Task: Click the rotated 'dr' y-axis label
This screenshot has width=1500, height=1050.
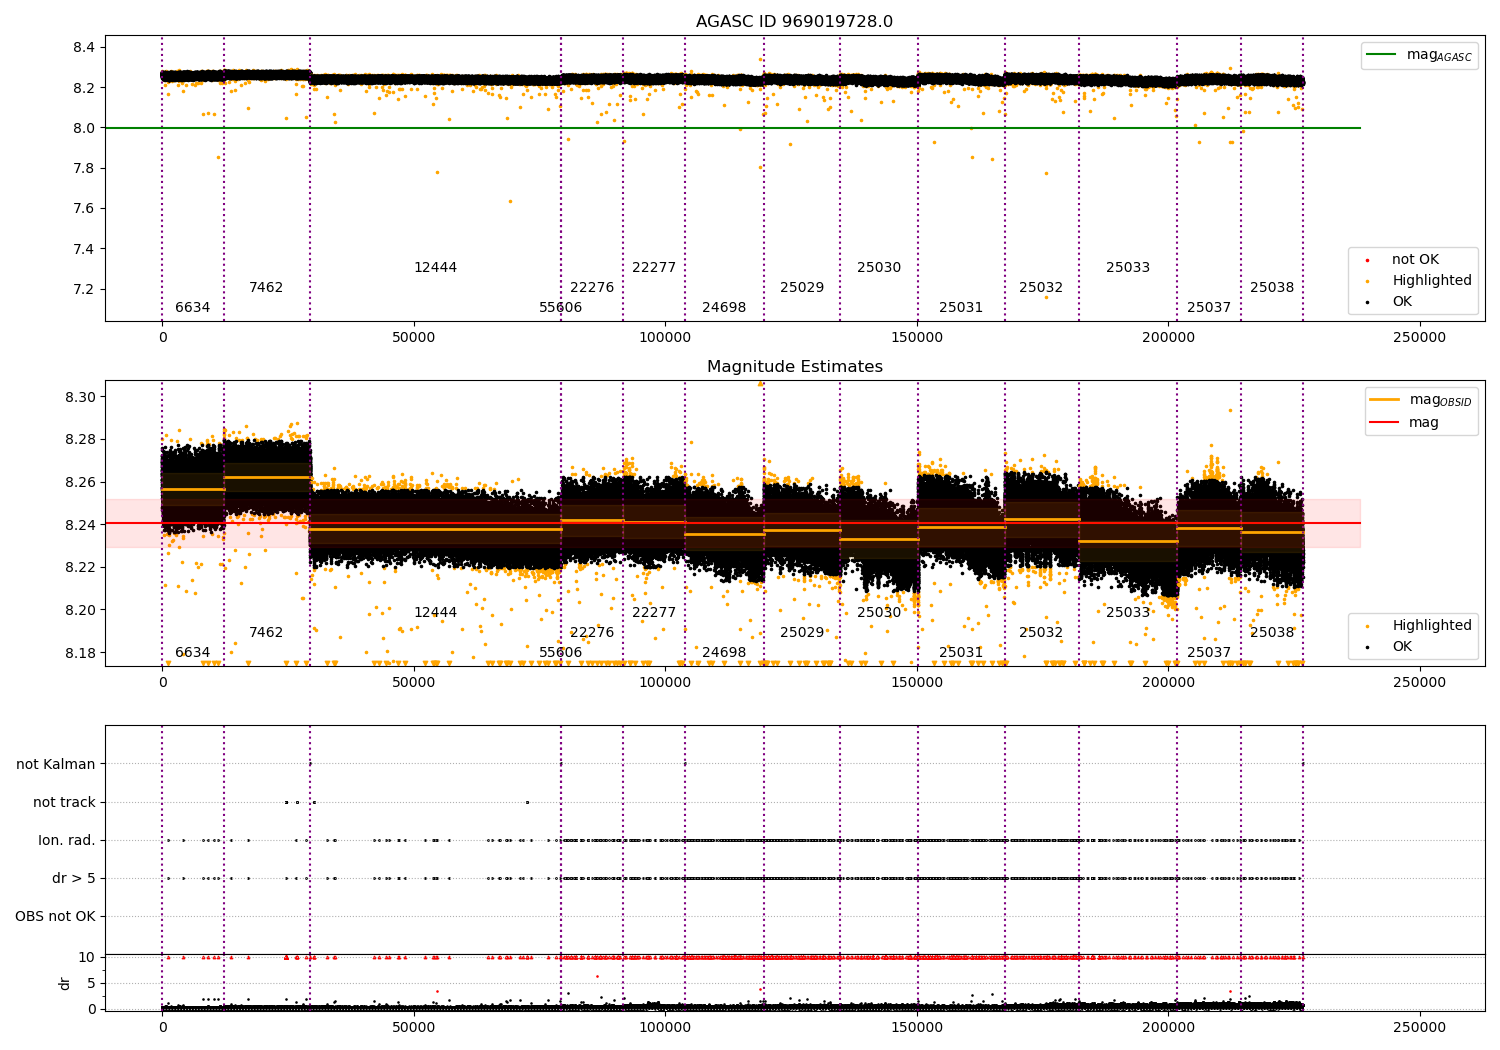Action: tap(65, 984)
